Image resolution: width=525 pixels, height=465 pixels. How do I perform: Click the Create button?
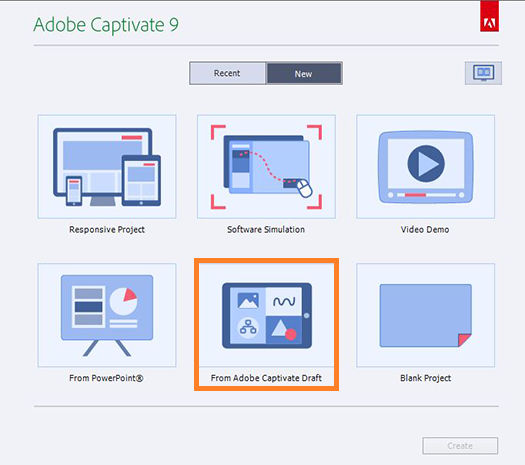[x=460, y=446]
